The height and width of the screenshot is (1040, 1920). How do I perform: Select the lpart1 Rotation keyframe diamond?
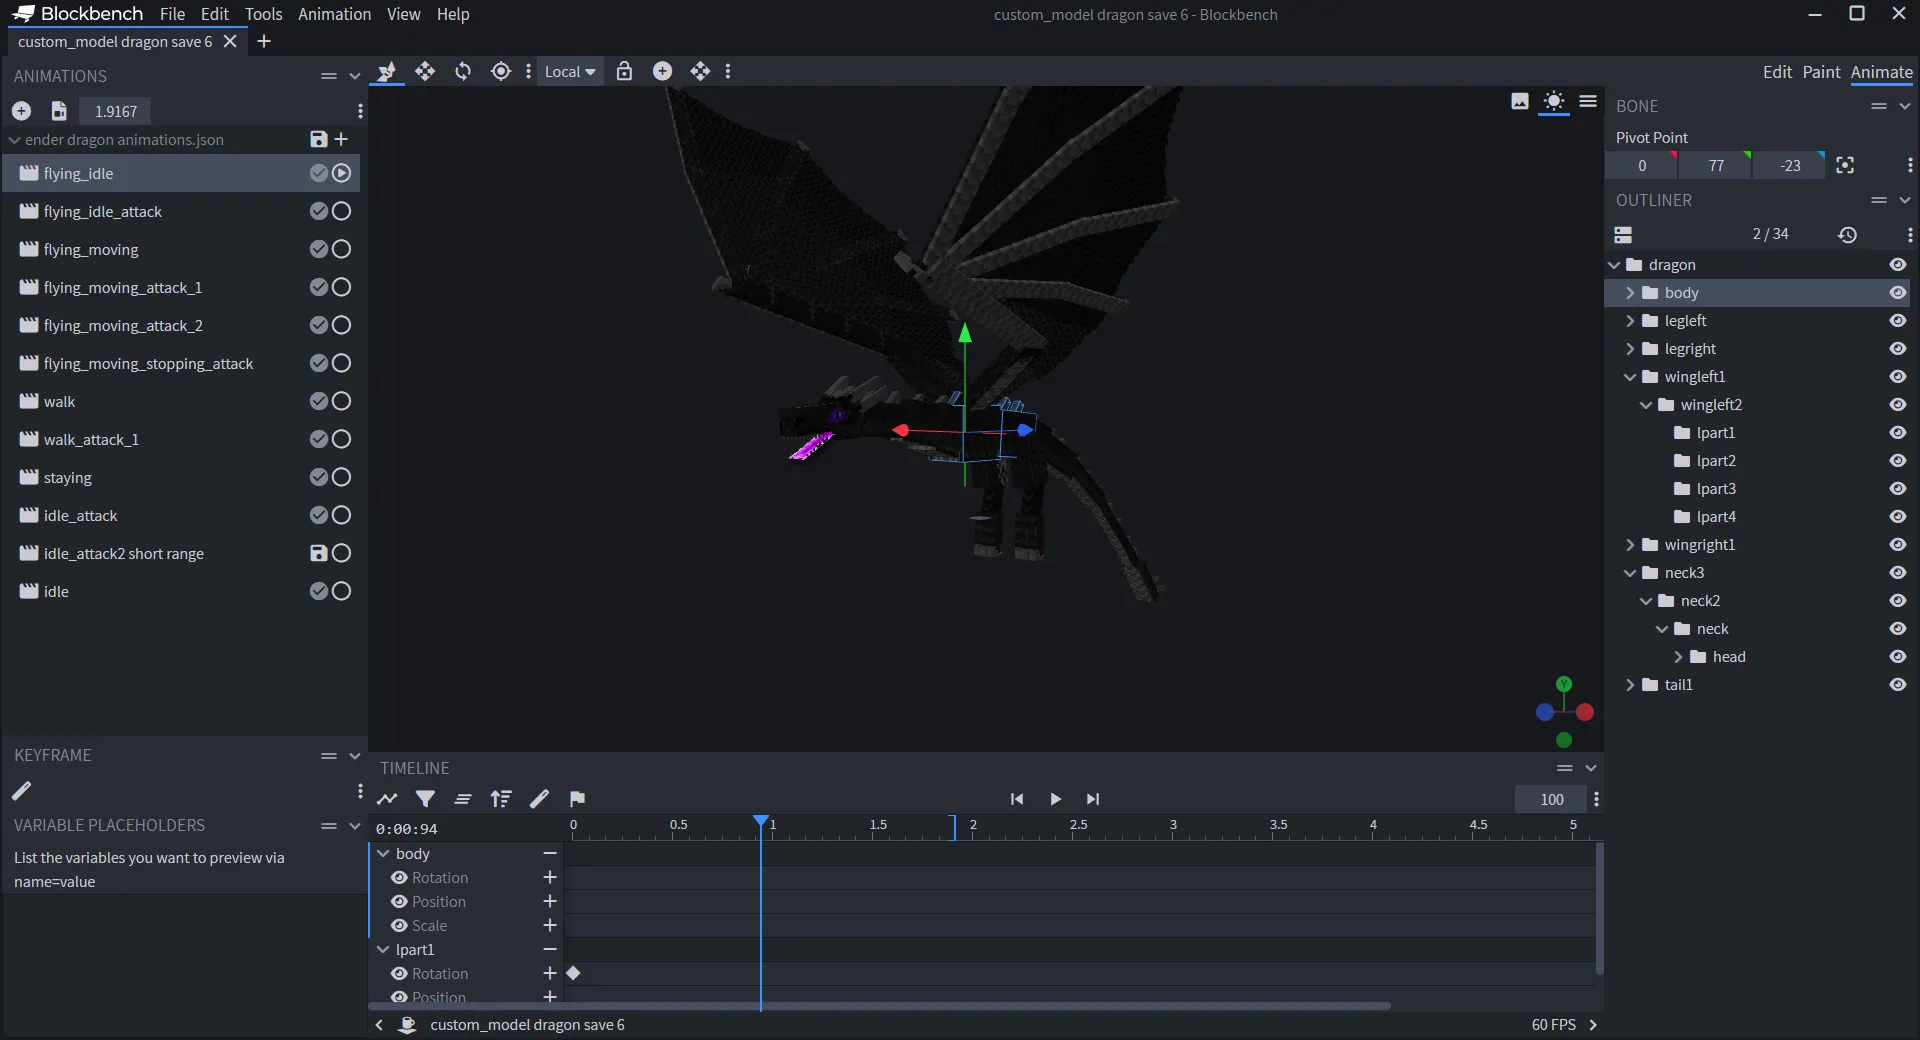coord(573,973)
